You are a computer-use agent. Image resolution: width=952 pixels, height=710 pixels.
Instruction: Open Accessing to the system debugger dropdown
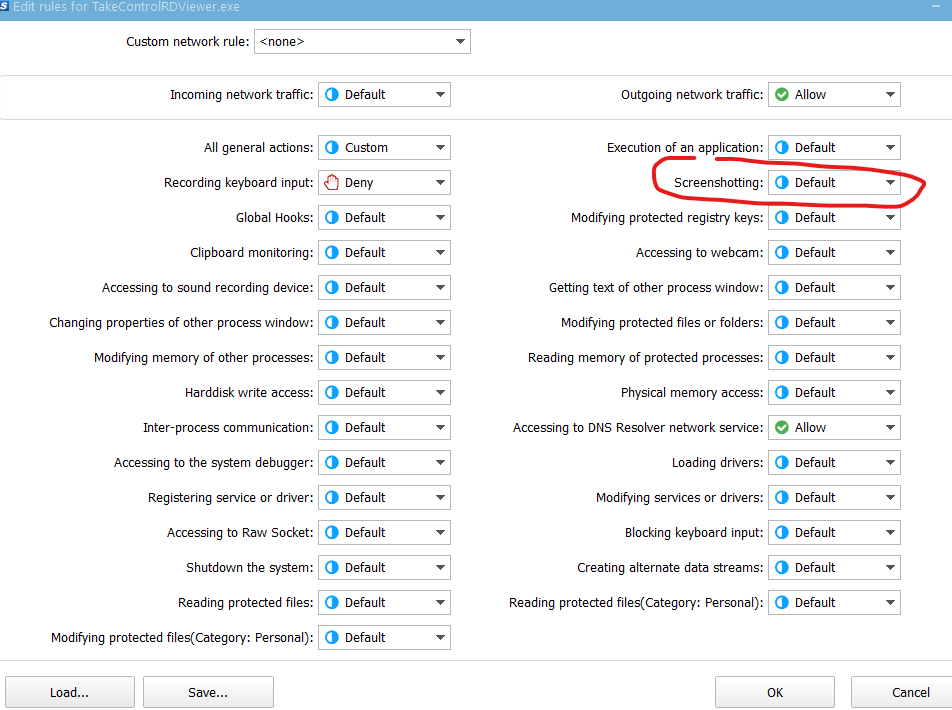pyautogui.click(x=384, y=463)
